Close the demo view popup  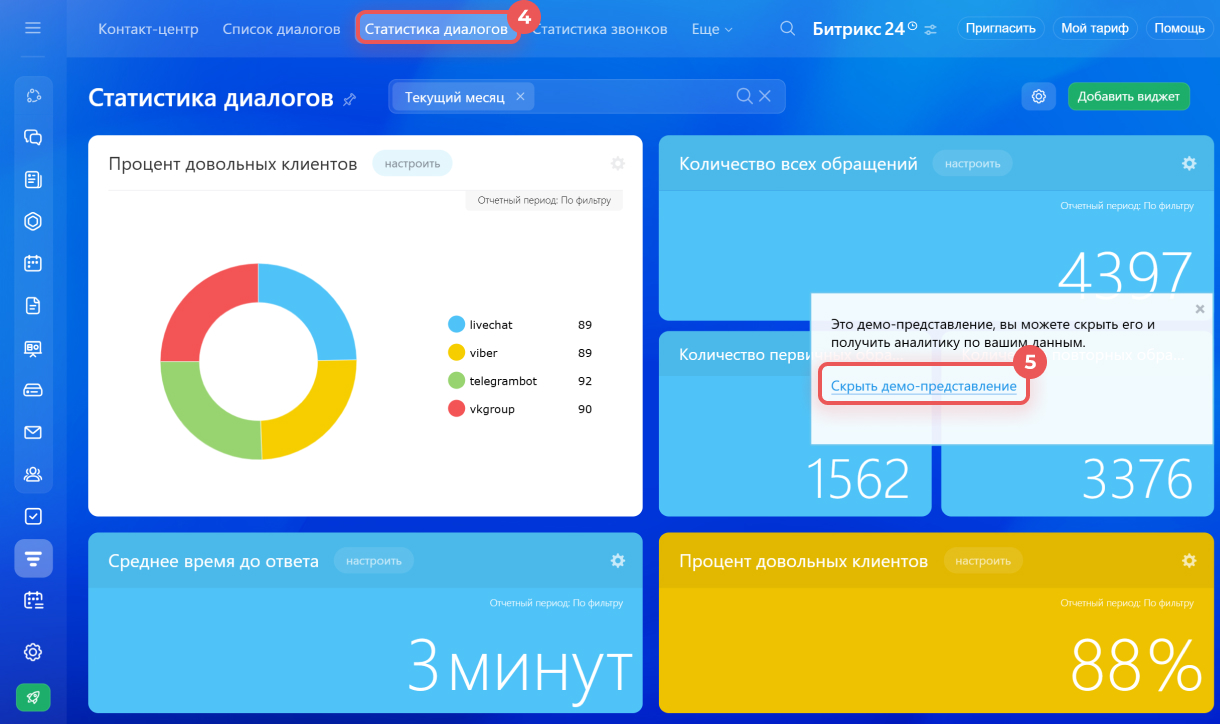coord(1200,309)
